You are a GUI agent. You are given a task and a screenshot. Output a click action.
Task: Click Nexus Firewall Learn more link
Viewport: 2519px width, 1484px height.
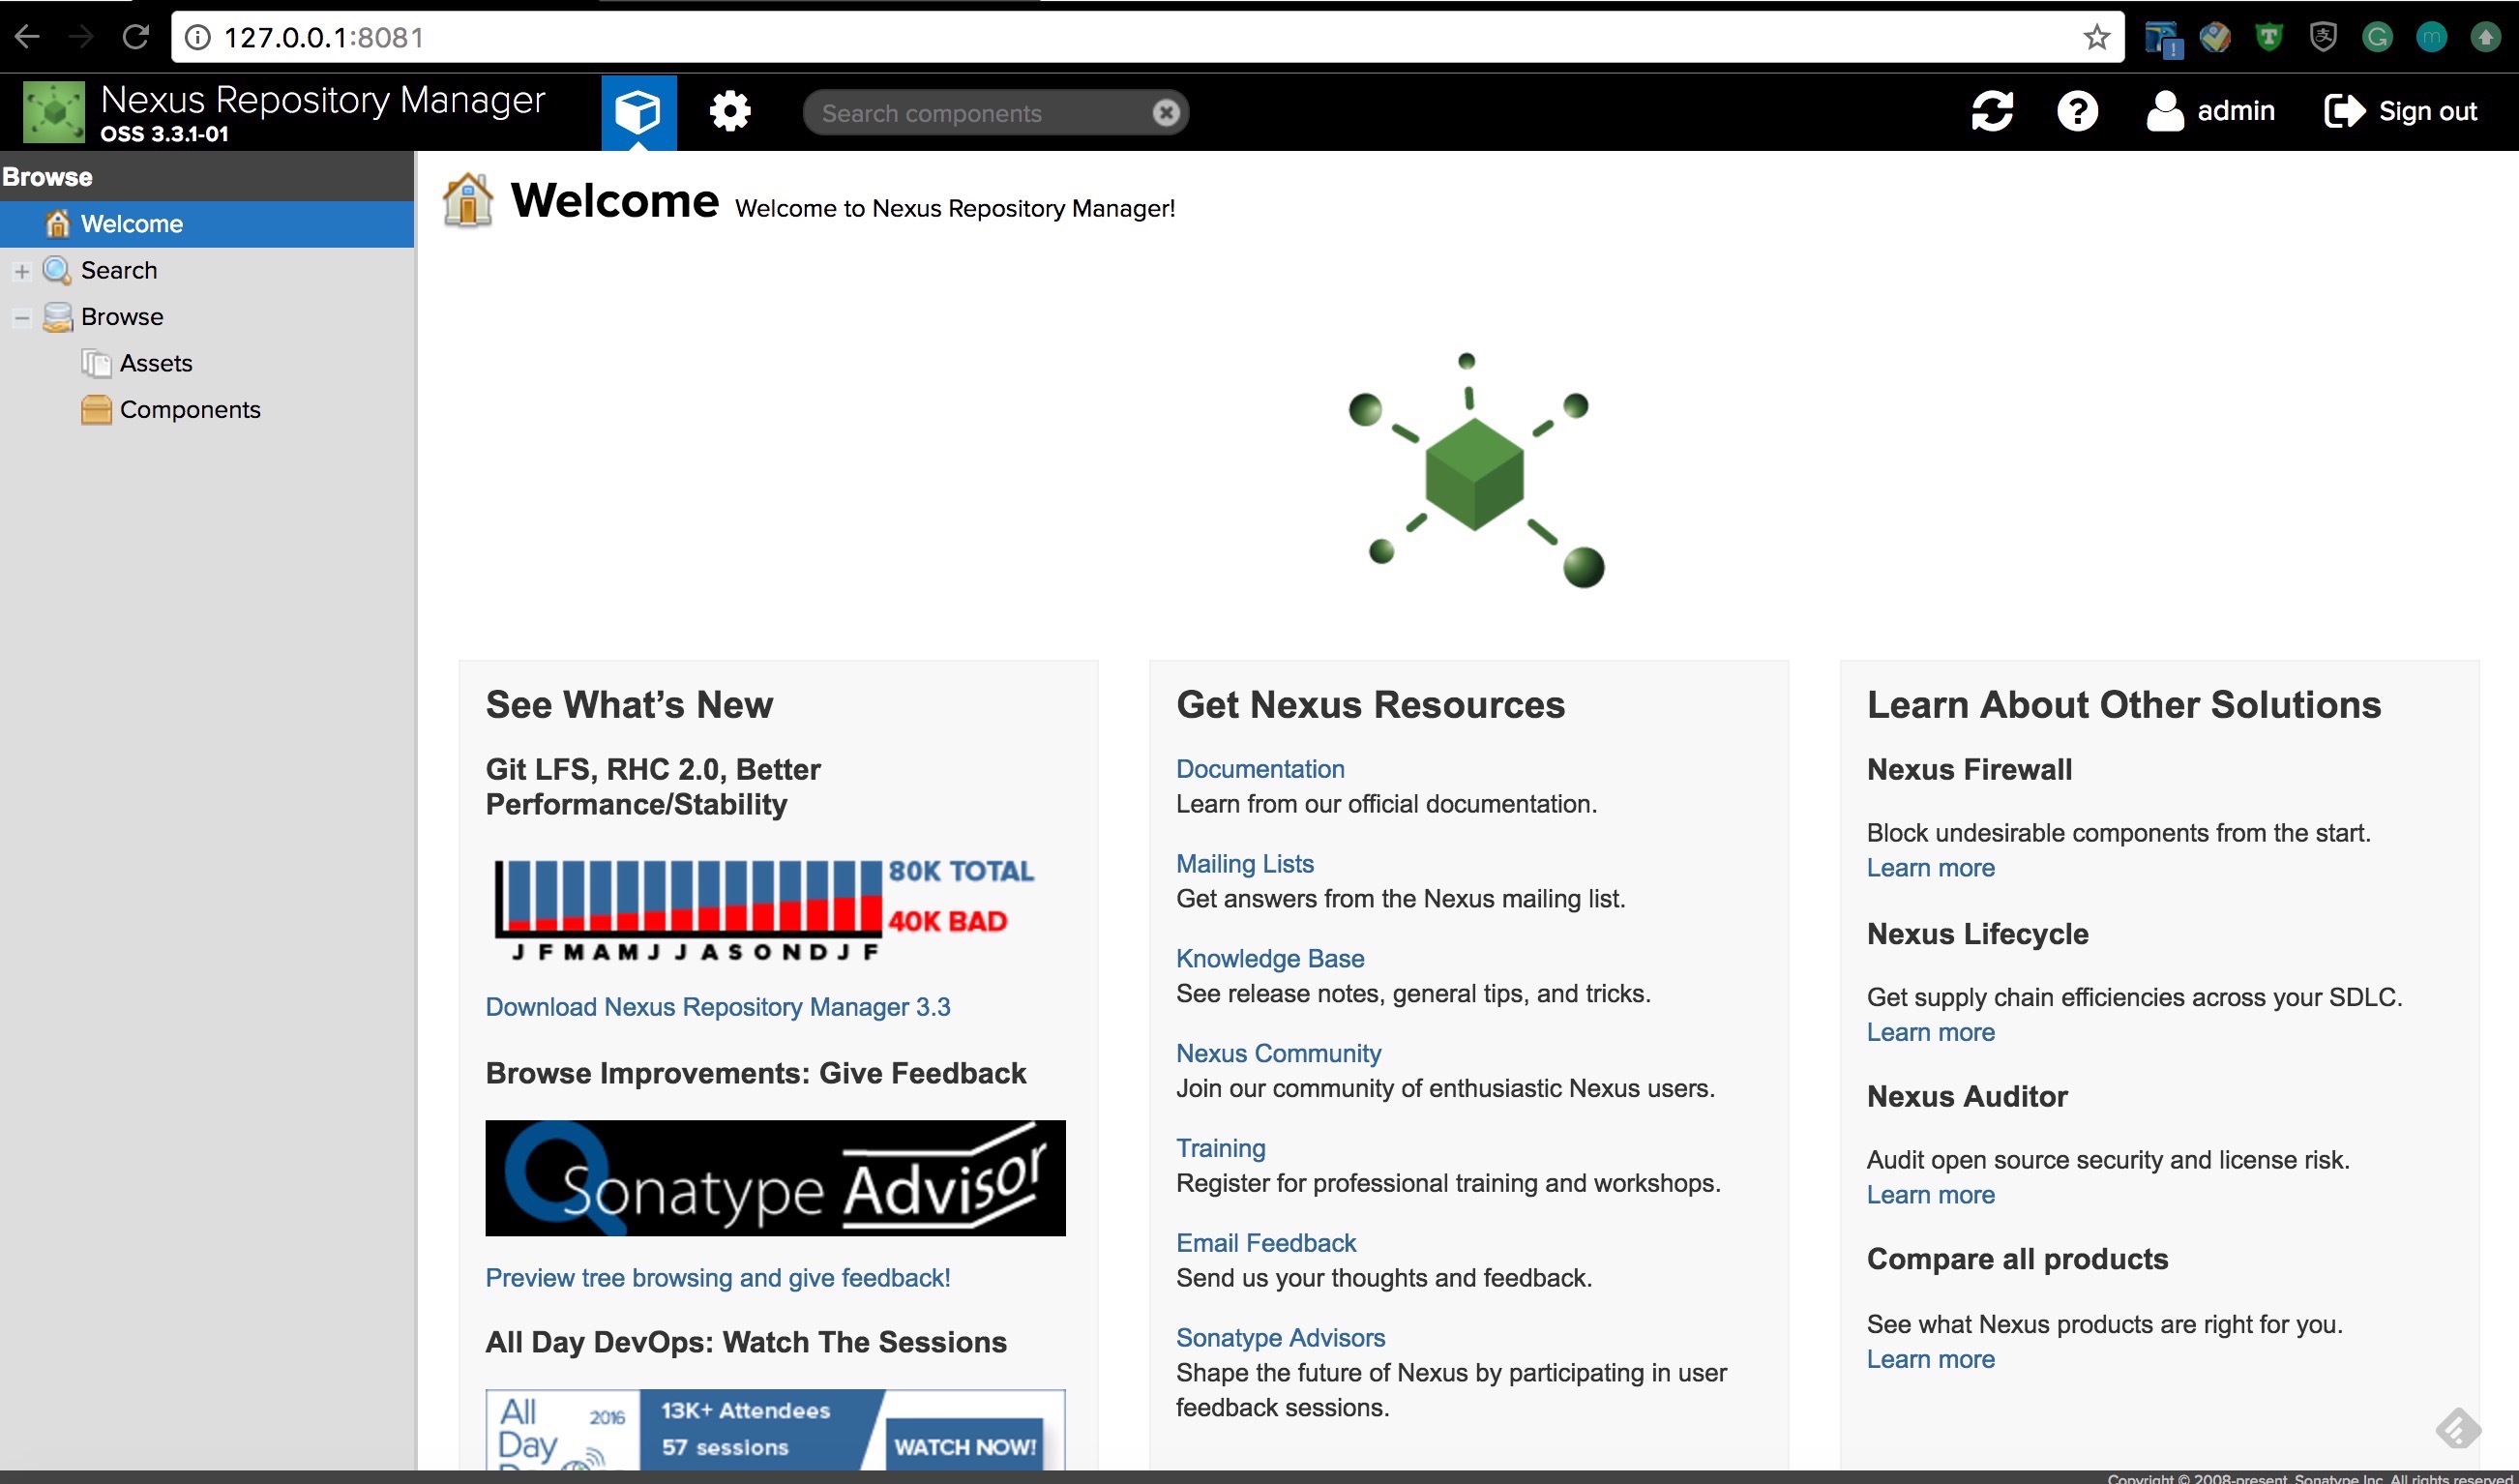point(1929,868)
